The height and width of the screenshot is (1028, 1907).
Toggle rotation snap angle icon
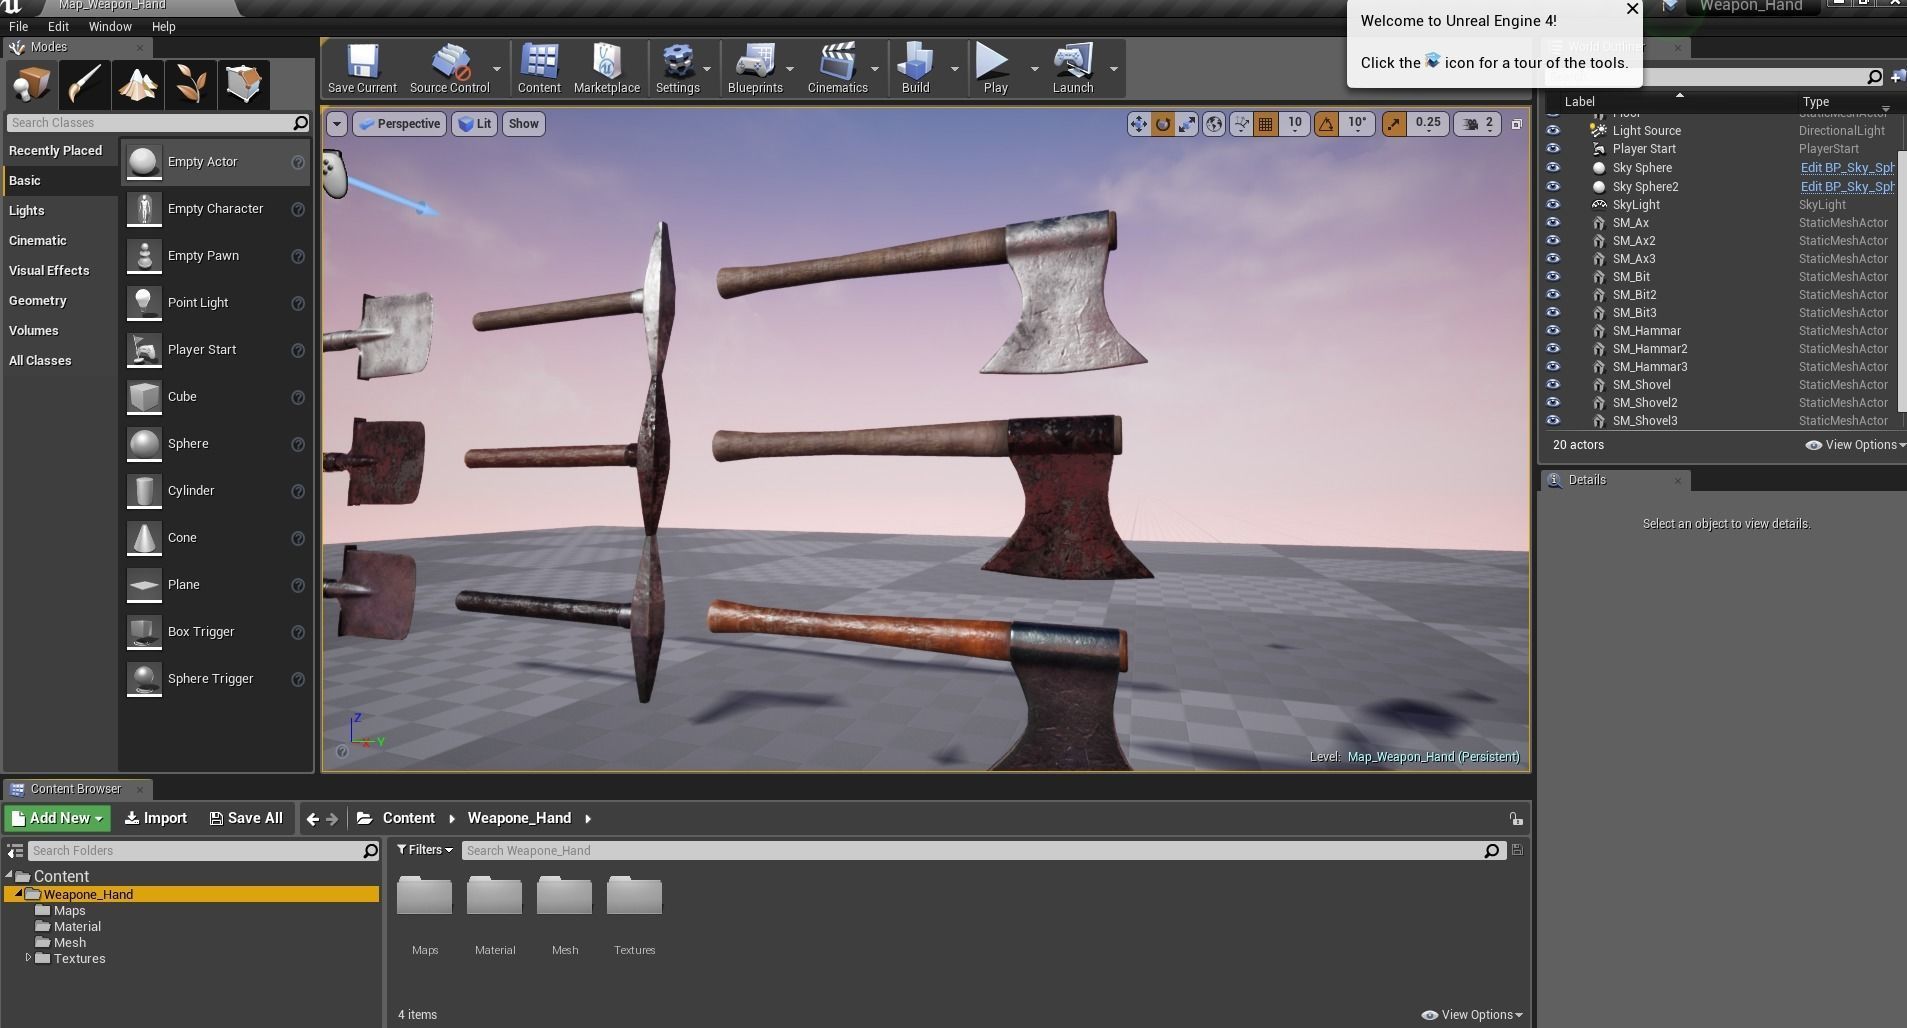(1326, 124)
